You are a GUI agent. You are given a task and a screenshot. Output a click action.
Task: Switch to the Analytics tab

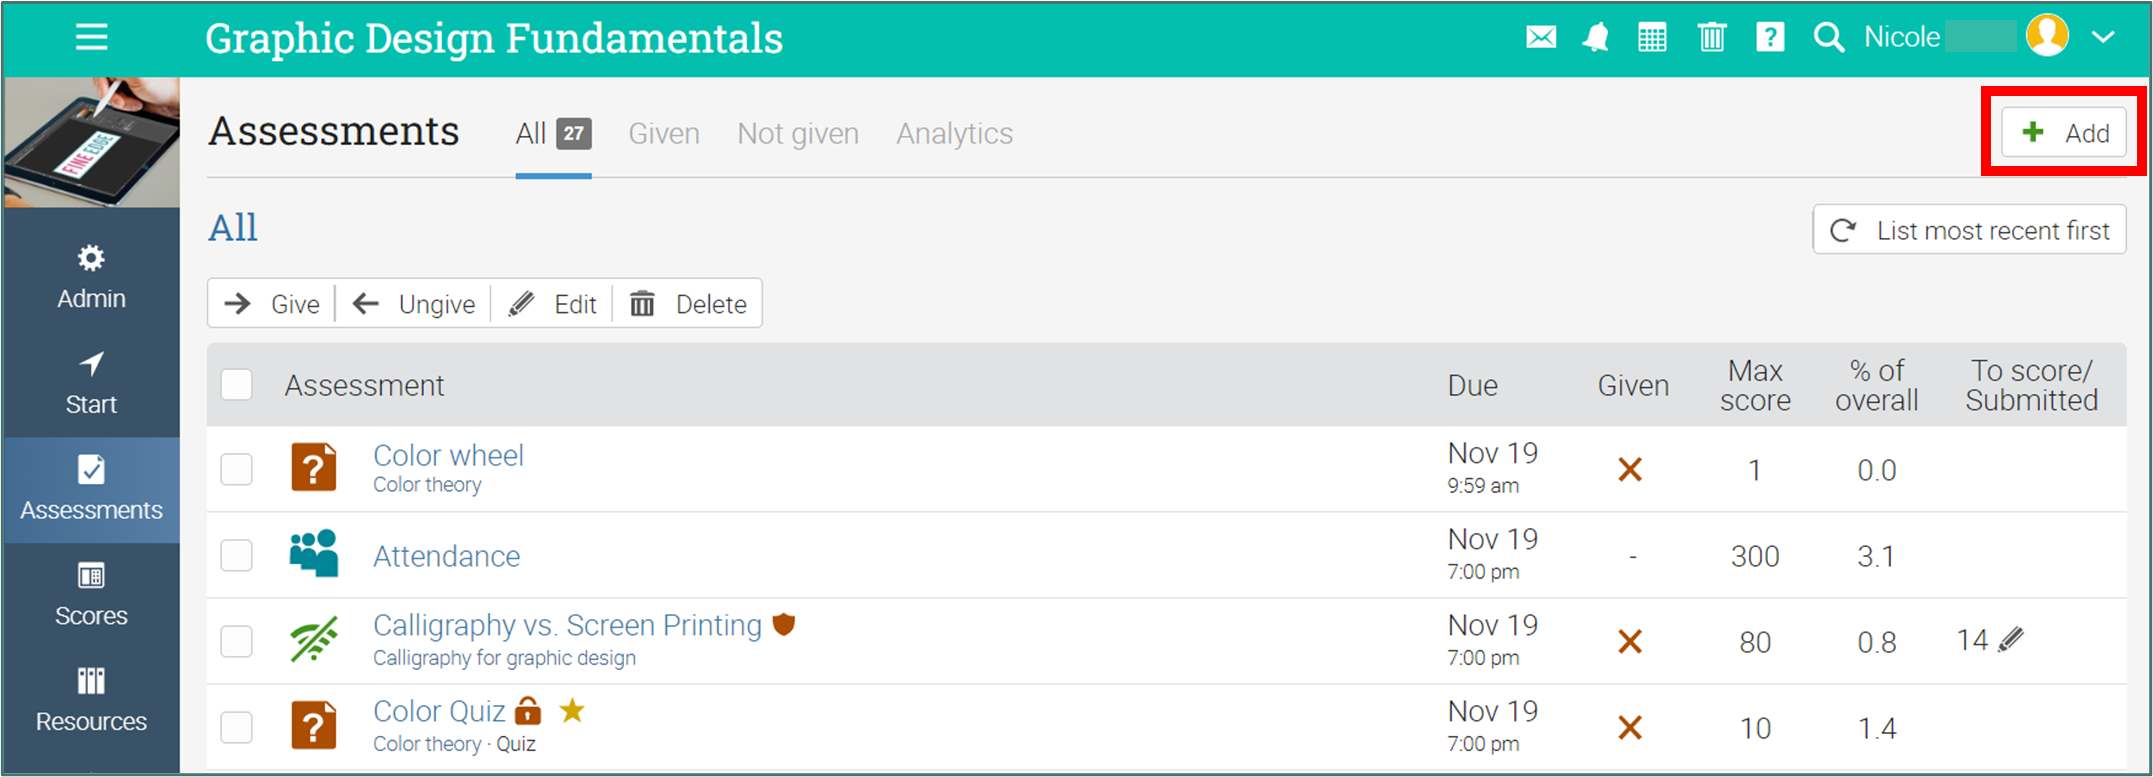[954, 134]
